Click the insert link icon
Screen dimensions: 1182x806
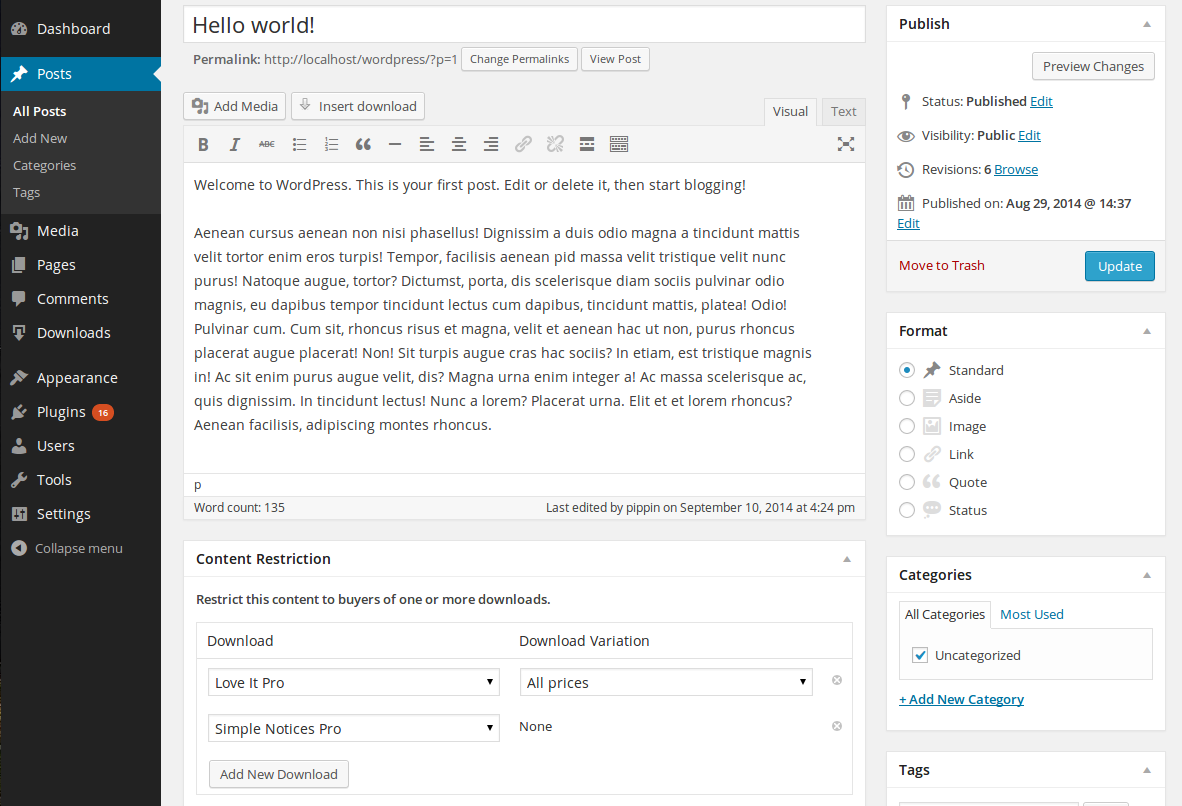tap(523, 145)
